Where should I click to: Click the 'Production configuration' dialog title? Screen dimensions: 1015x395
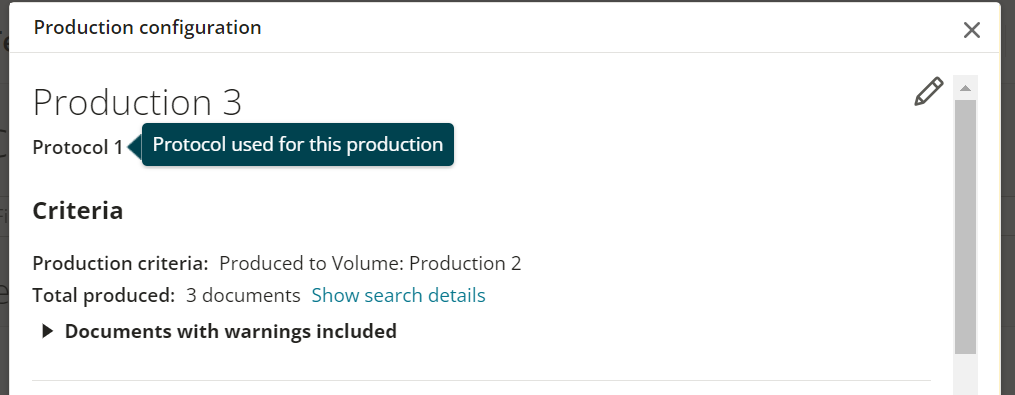[x=148, y=27]
